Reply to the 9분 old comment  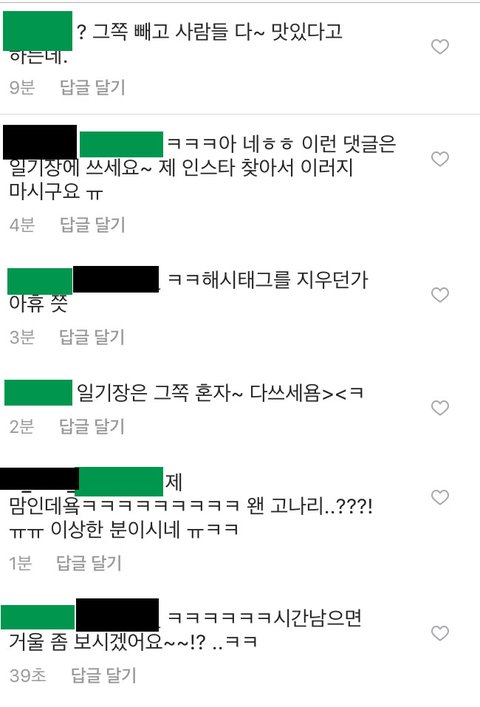pos(92,87)
